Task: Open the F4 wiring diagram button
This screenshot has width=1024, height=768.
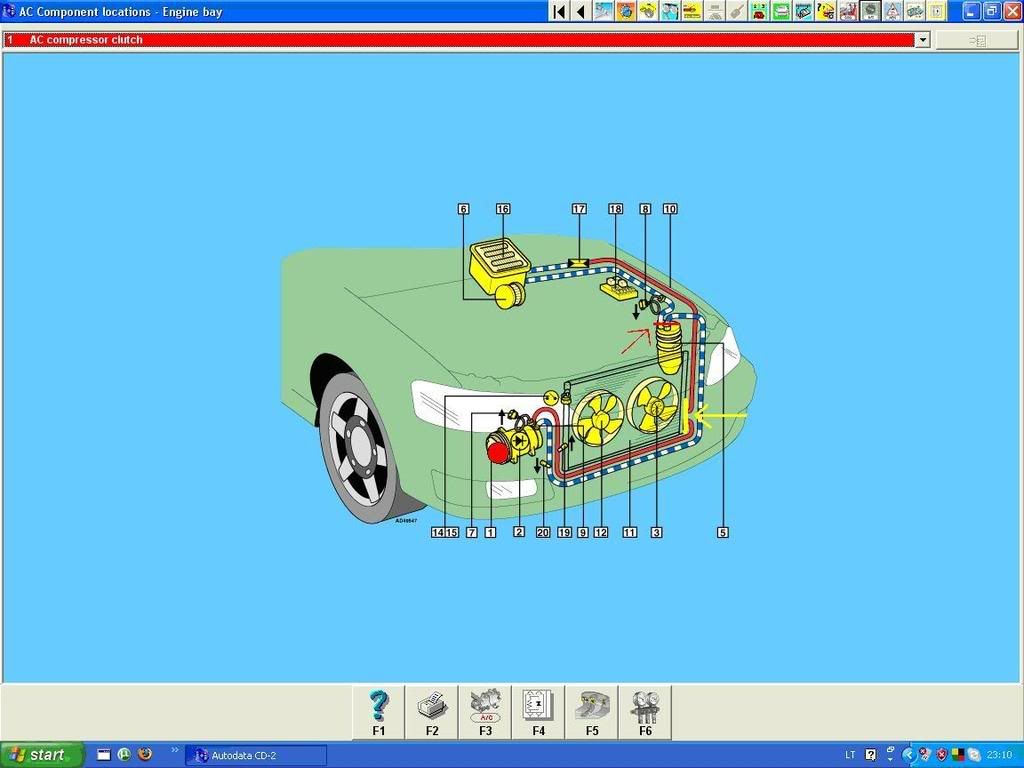Action: pyautogui.click(x=538, y=711)
